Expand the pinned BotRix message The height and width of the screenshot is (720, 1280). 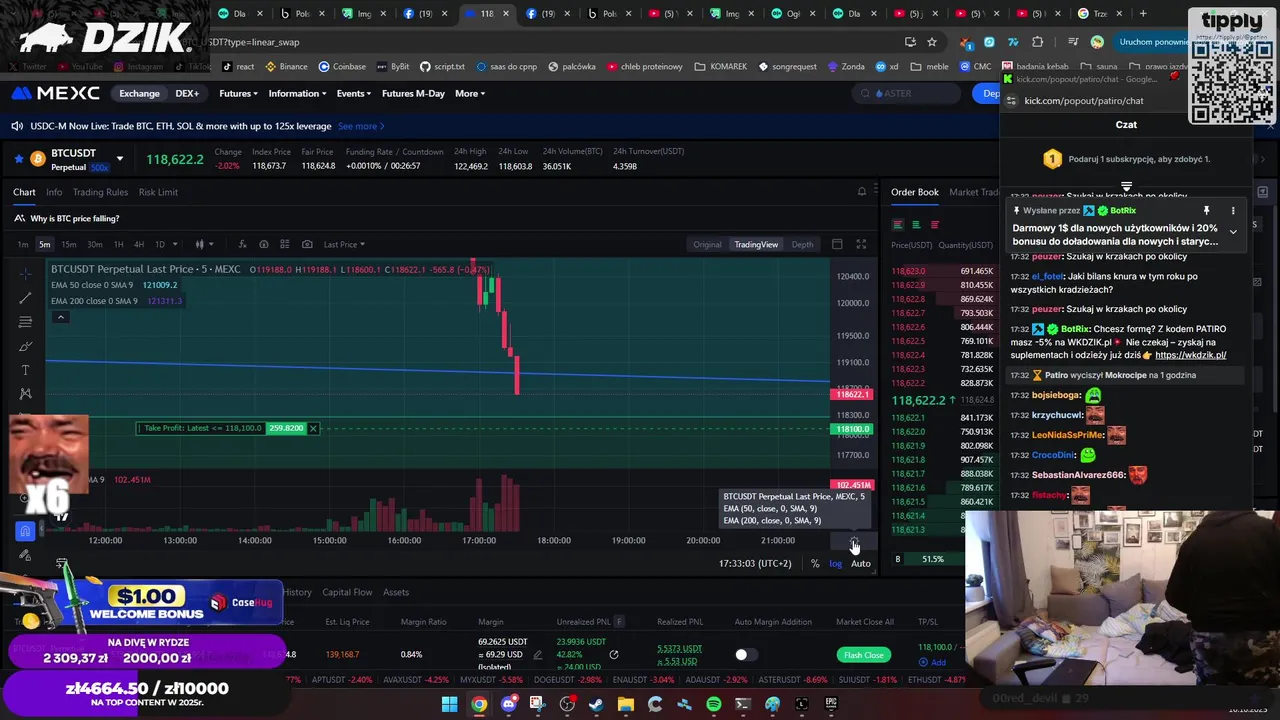[1233, 232]
